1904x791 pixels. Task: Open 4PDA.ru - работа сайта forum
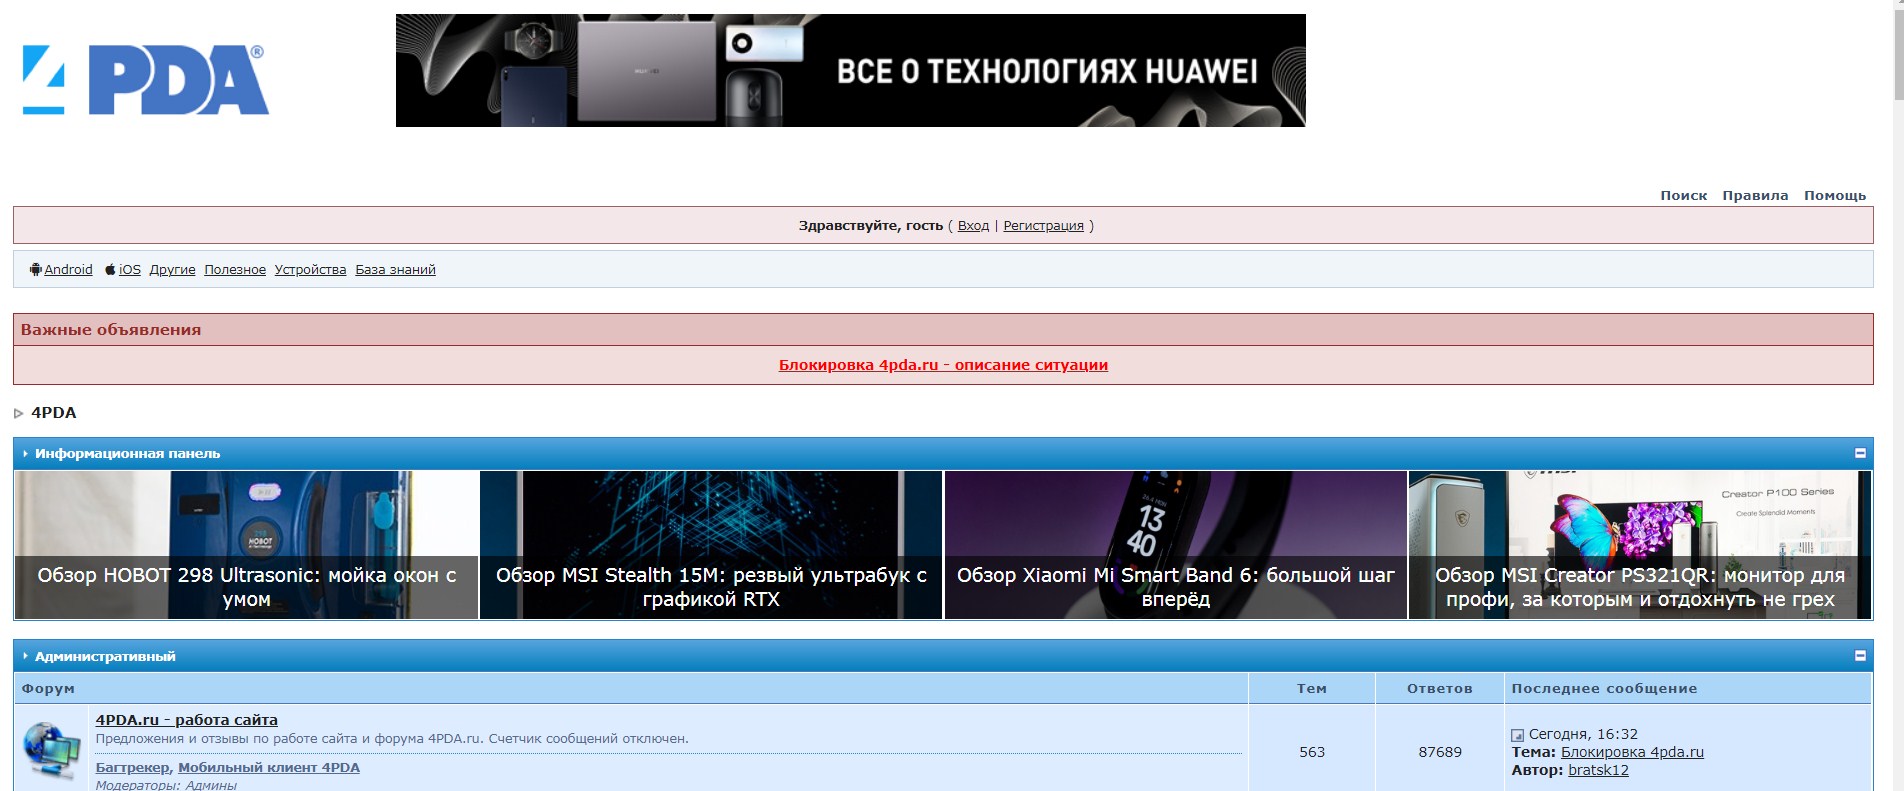pyautogui.click(x=187, y=720)
